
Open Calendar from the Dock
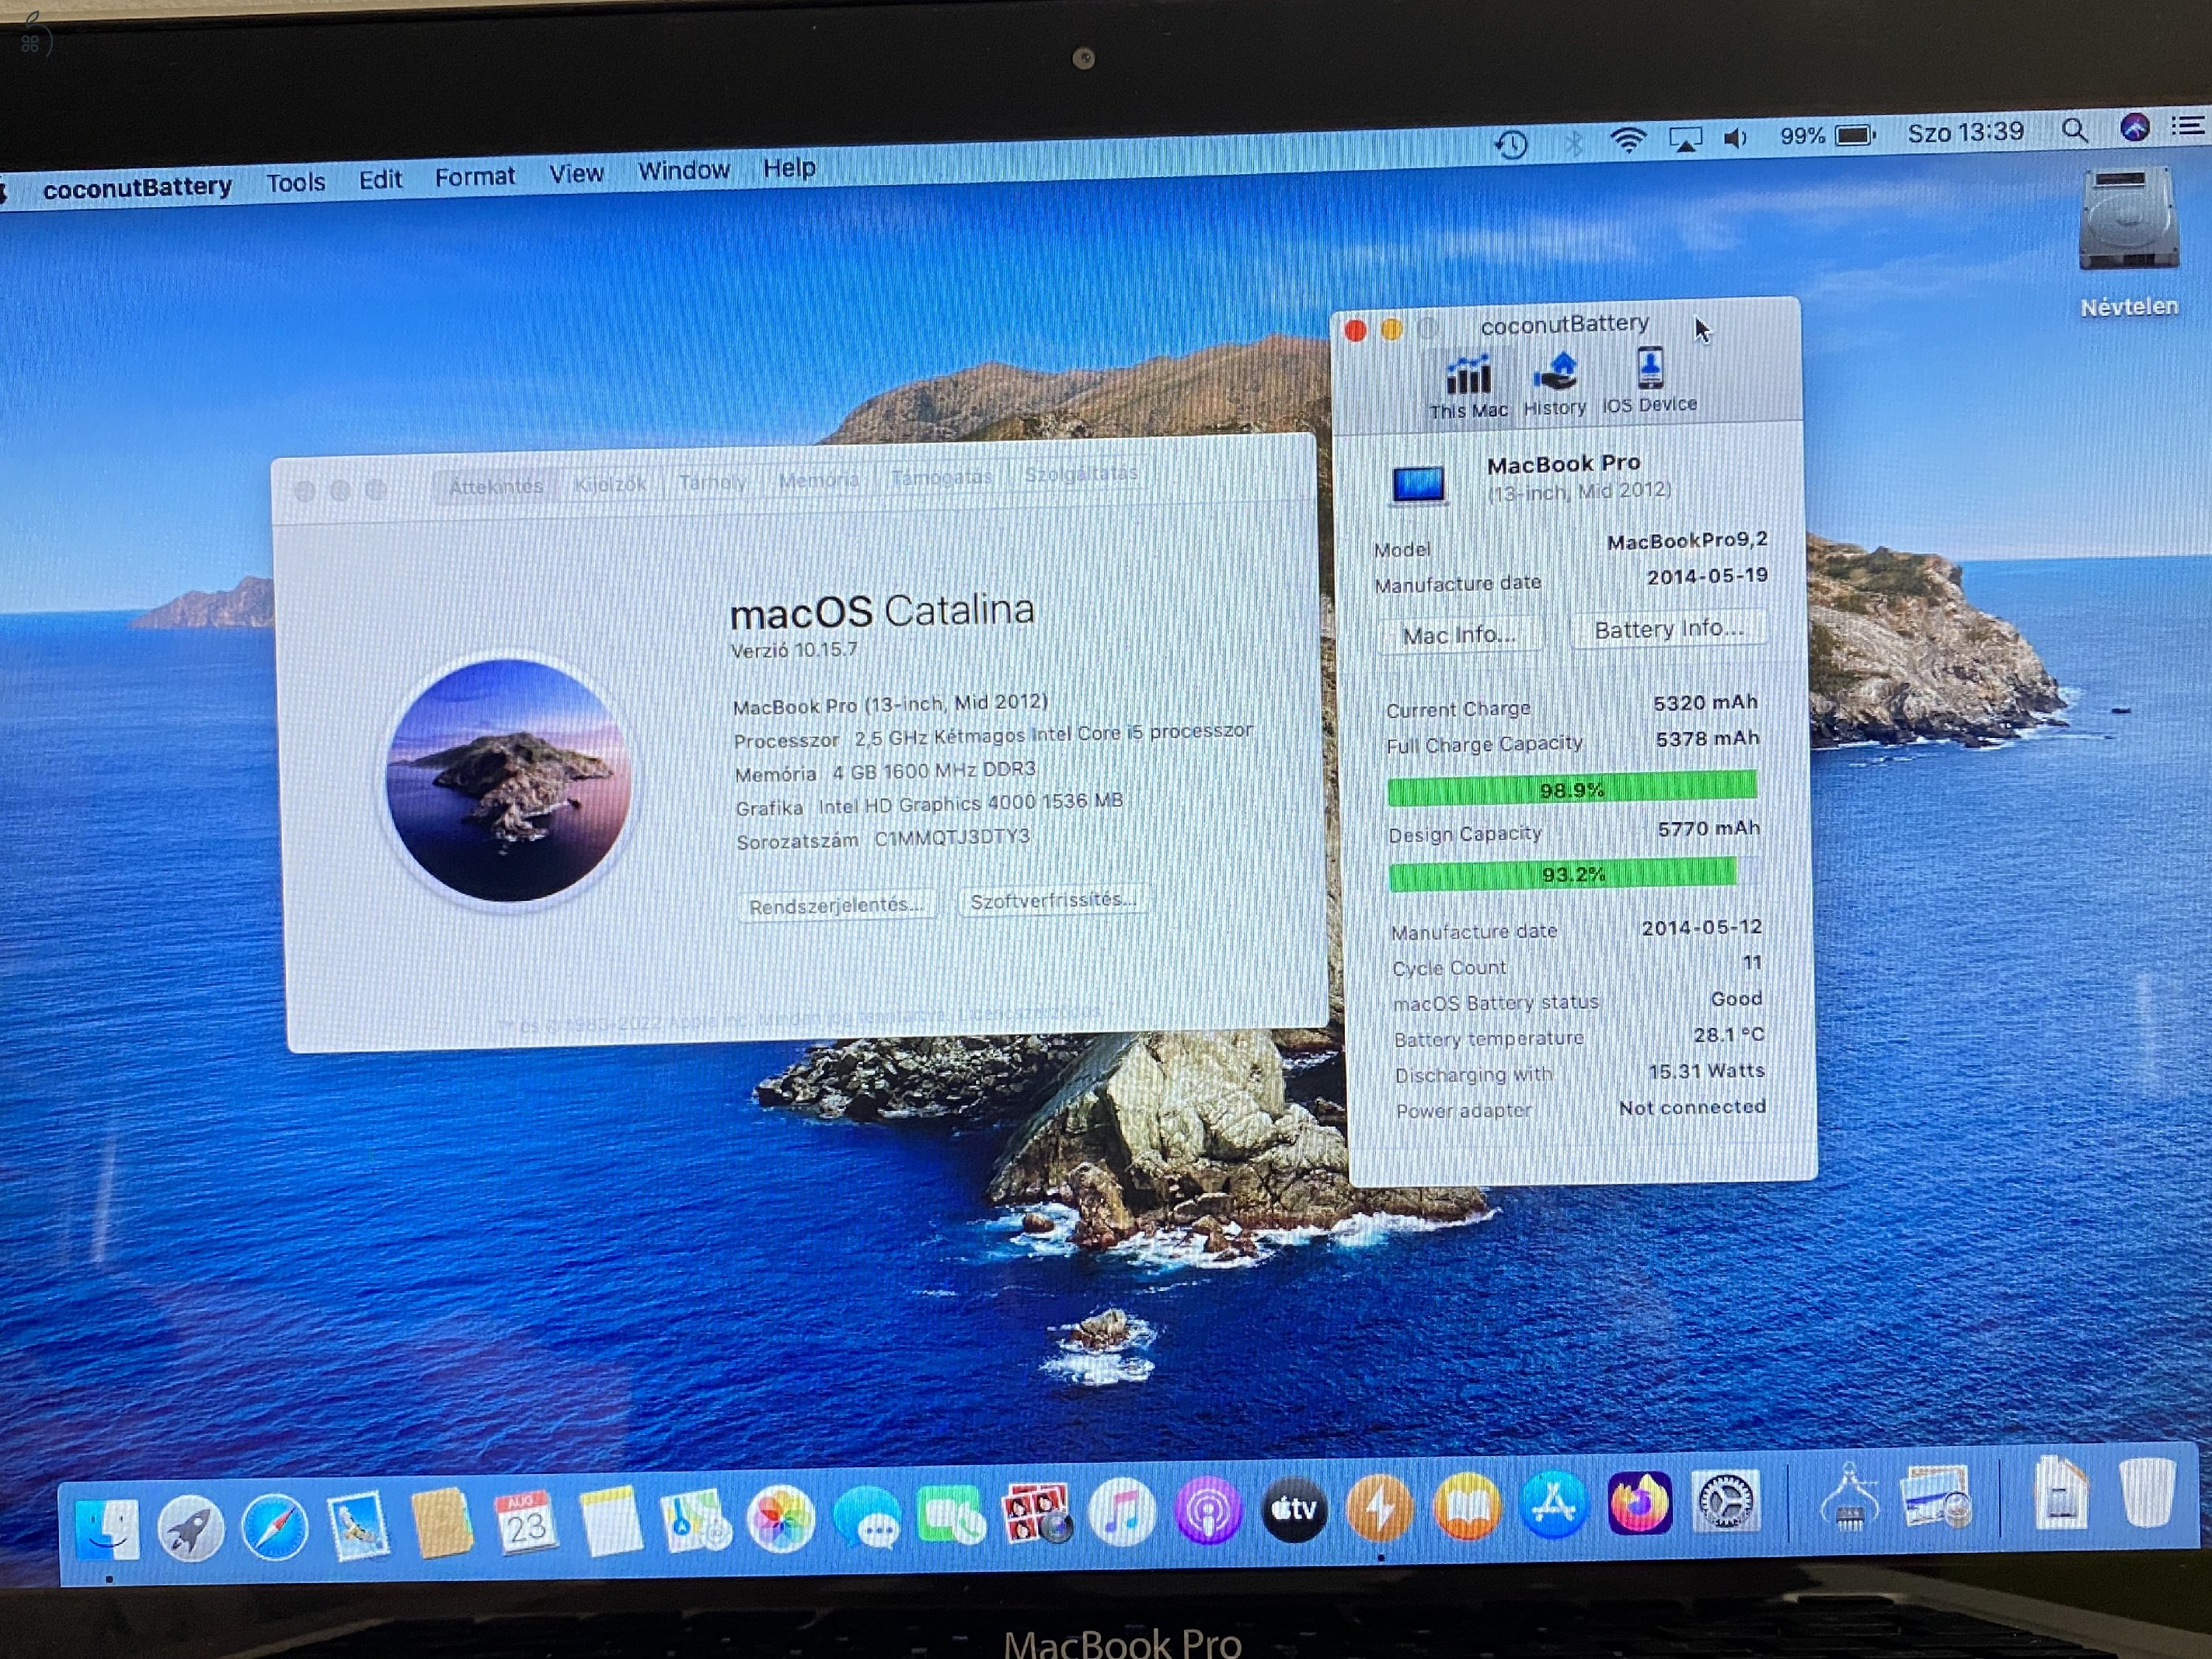(525, 1522)
